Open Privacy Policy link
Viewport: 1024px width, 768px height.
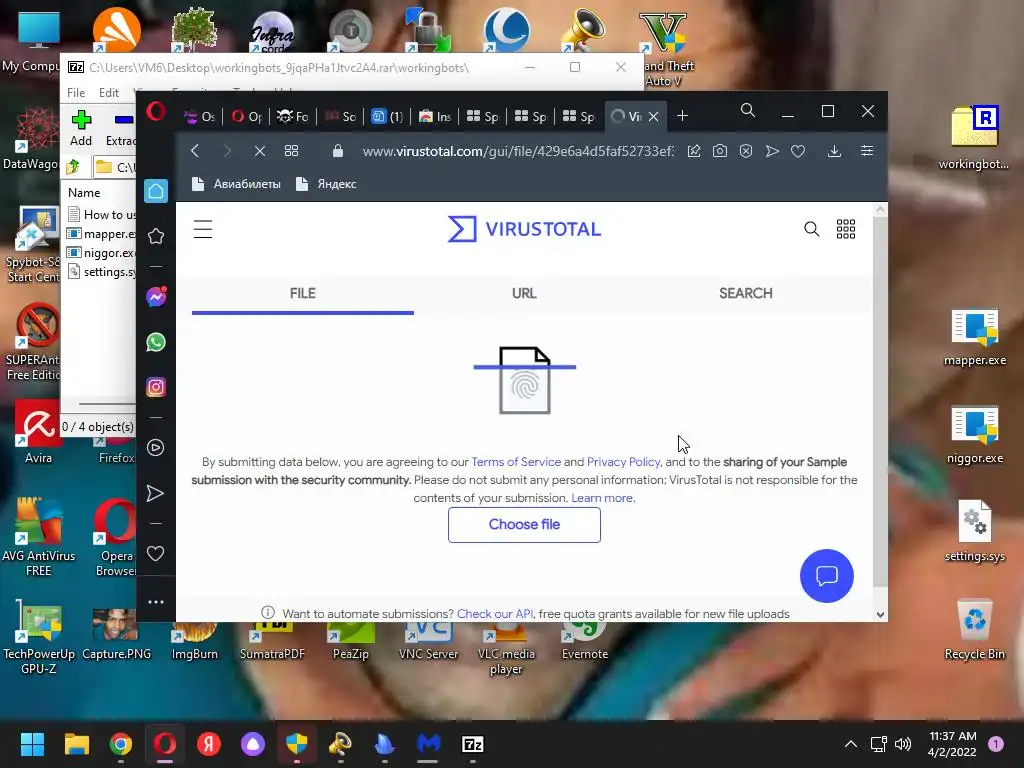(x=624, y=462)
